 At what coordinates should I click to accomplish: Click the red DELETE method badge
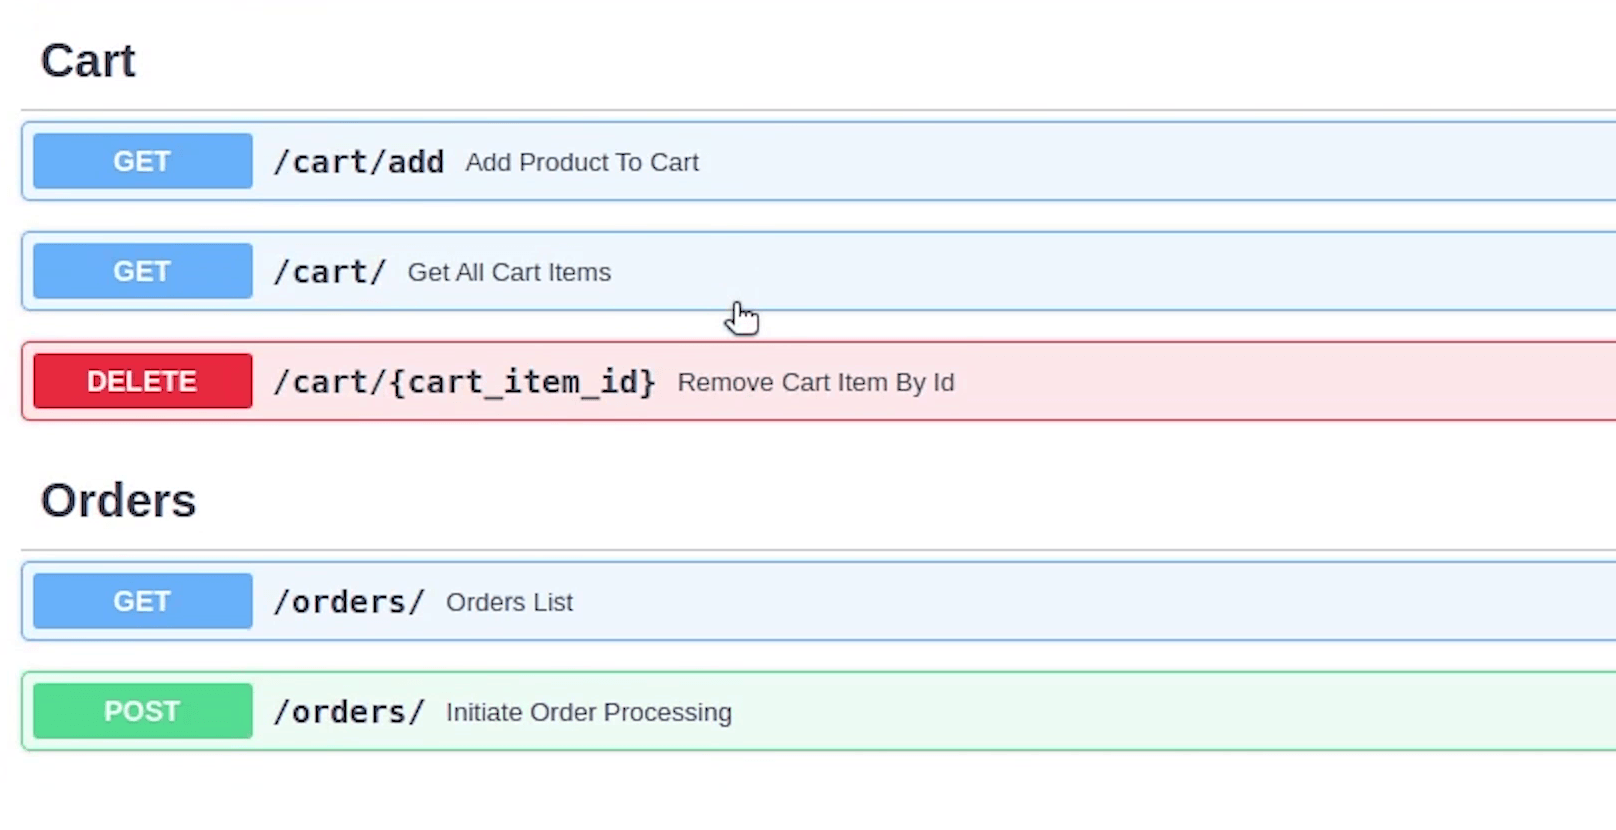pyautogui.click(x=142, y=381)
